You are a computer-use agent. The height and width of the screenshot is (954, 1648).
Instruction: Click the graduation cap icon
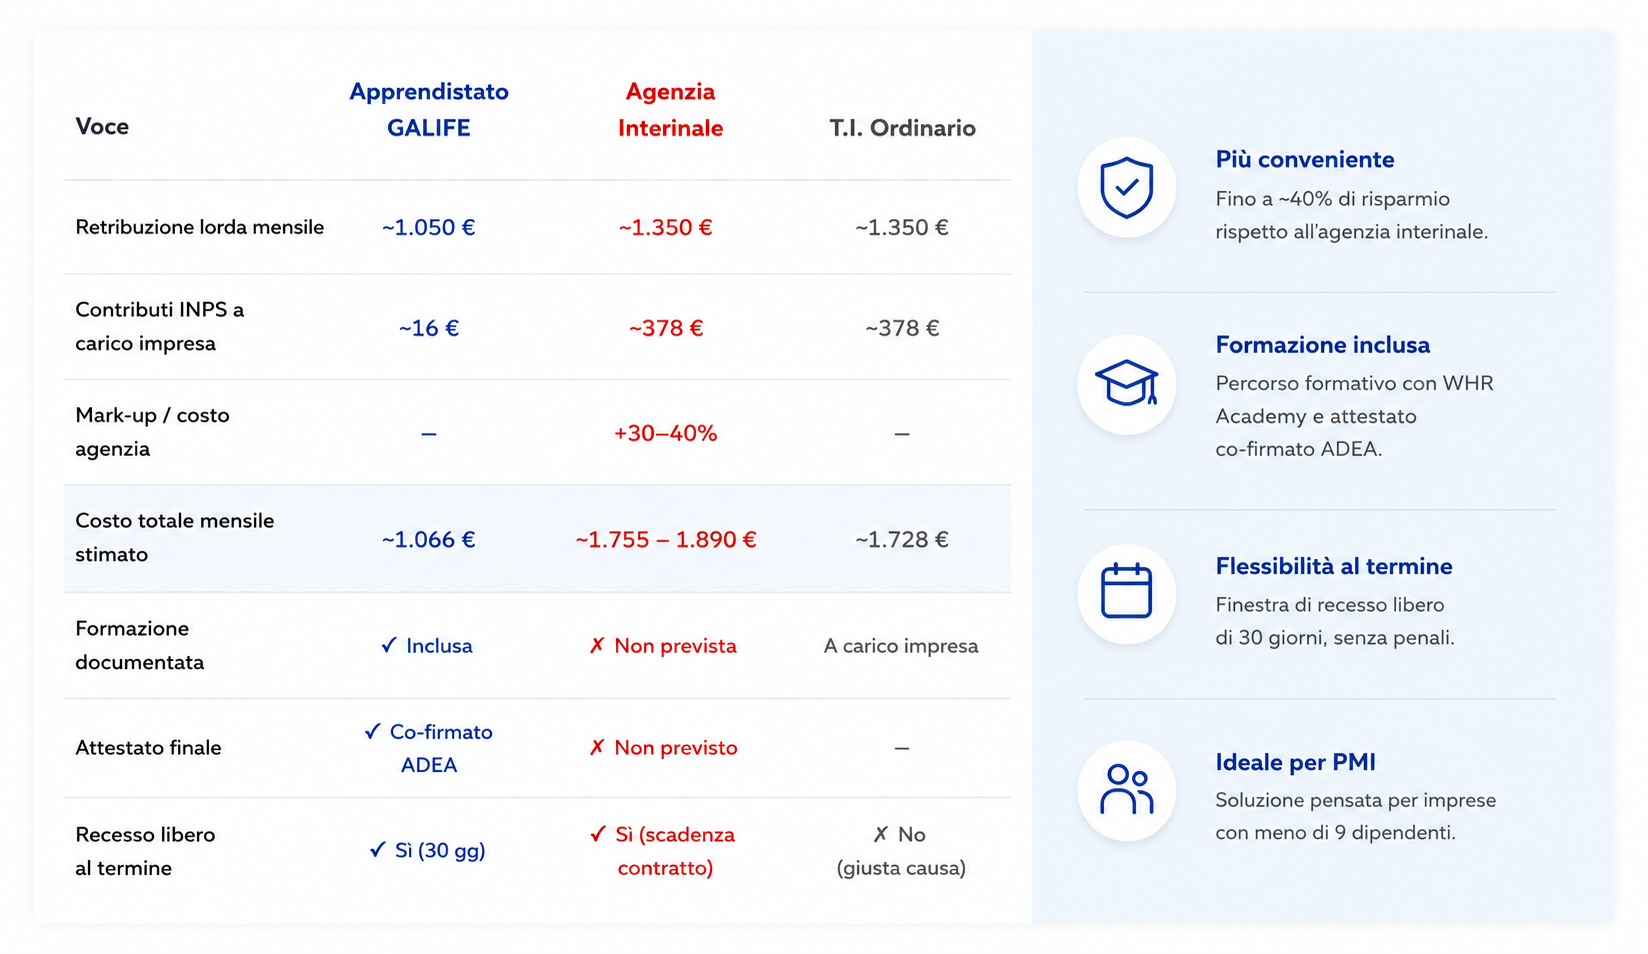(1126, 383)
